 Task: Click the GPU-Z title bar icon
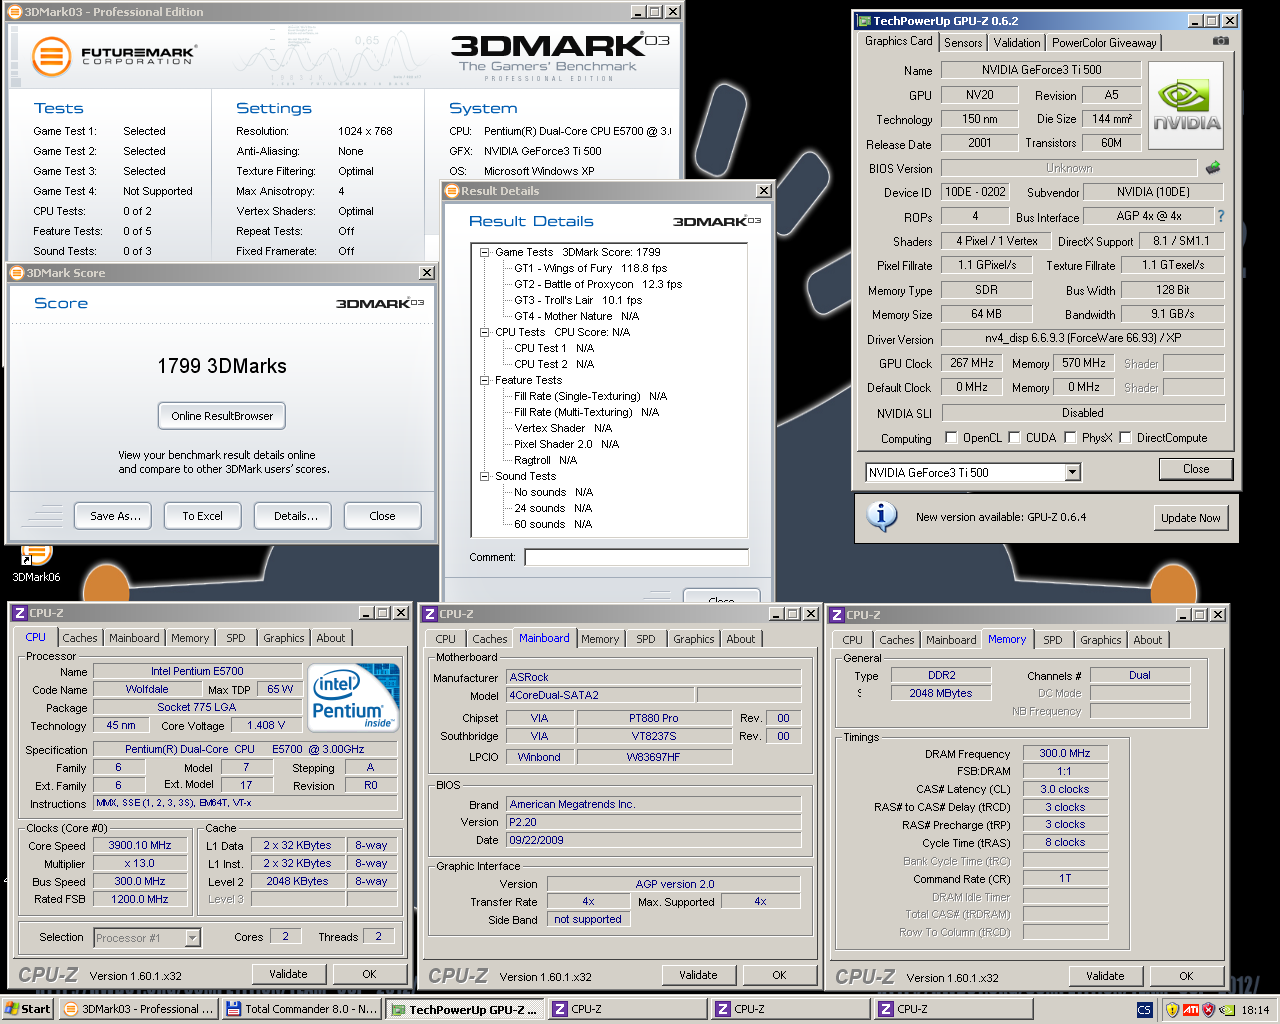pos(864,20)
